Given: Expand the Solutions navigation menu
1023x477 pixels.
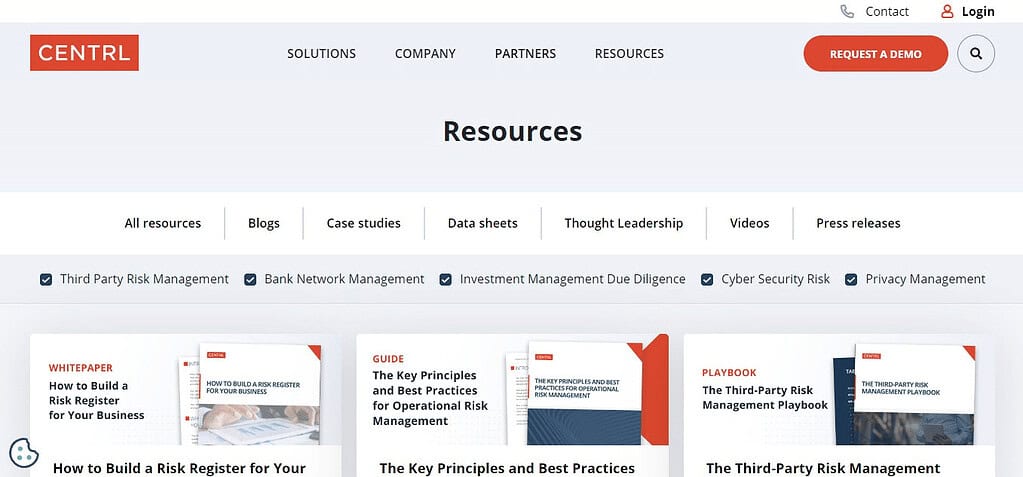Looking at the screenshot, I should coord(322,54).
